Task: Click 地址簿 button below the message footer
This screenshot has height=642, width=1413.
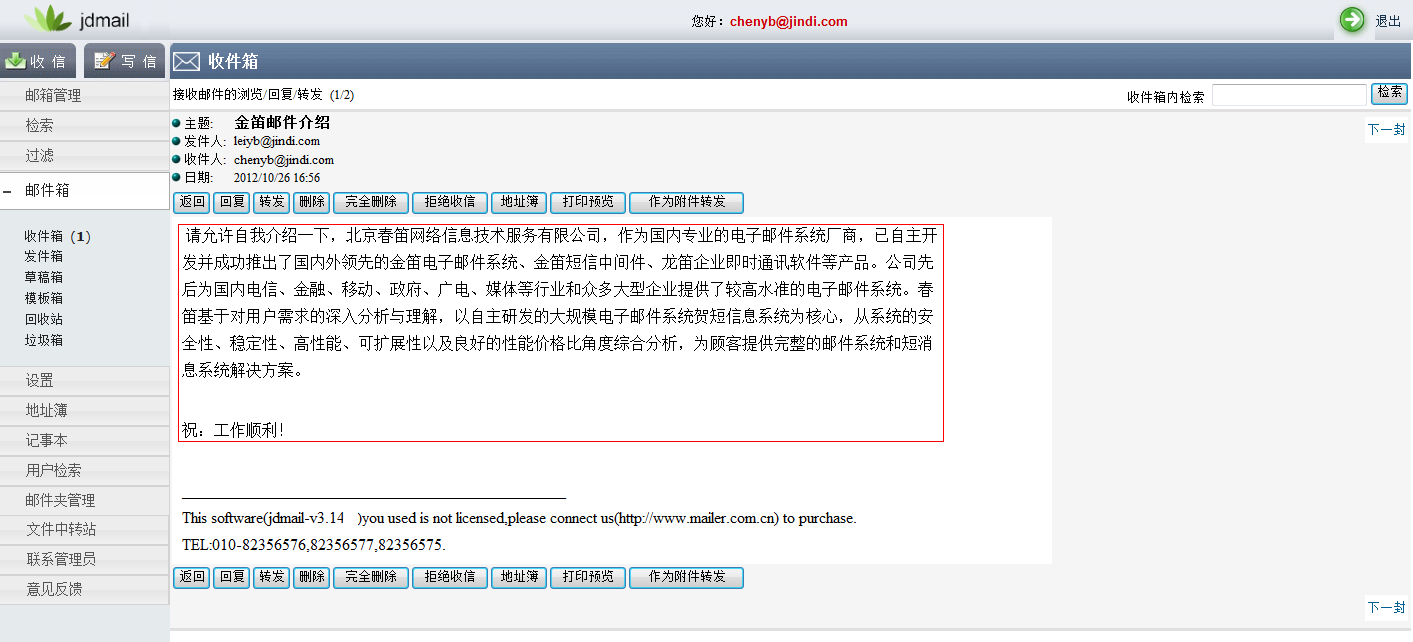Action: click(519, 578)
